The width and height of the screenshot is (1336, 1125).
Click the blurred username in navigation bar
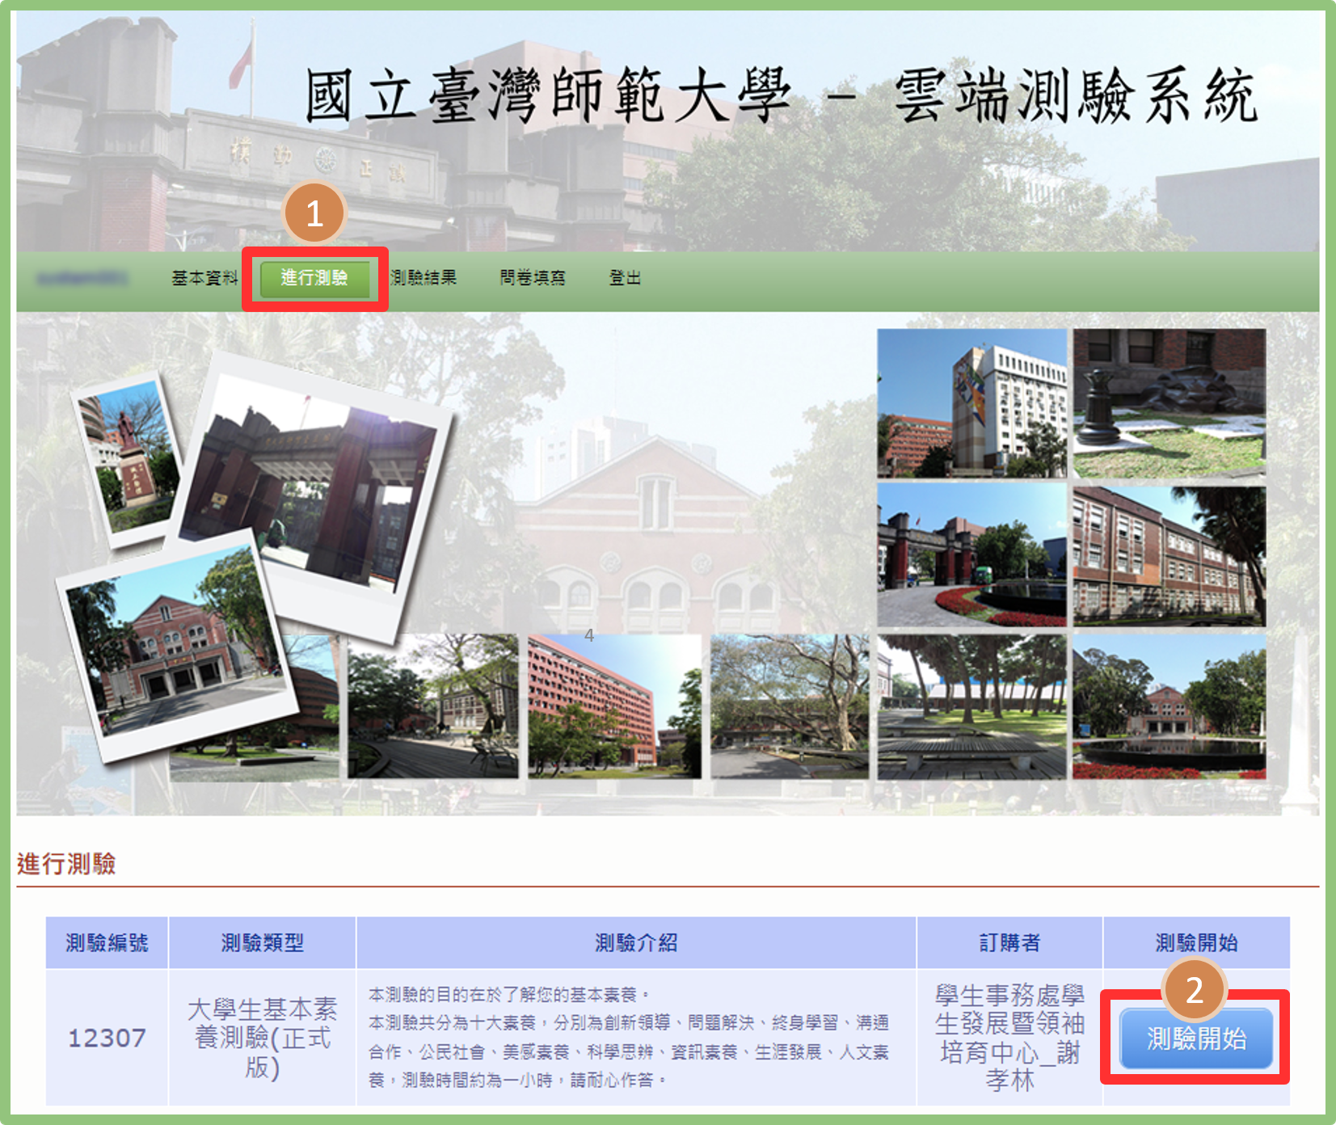click(x=82, y=278)
